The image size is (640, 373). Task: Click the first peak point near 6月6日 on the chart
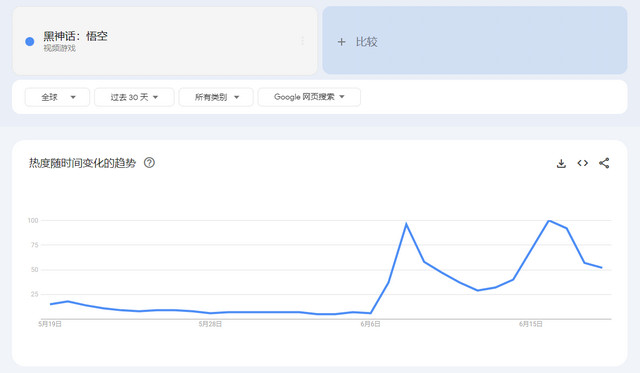click(406, 224)
